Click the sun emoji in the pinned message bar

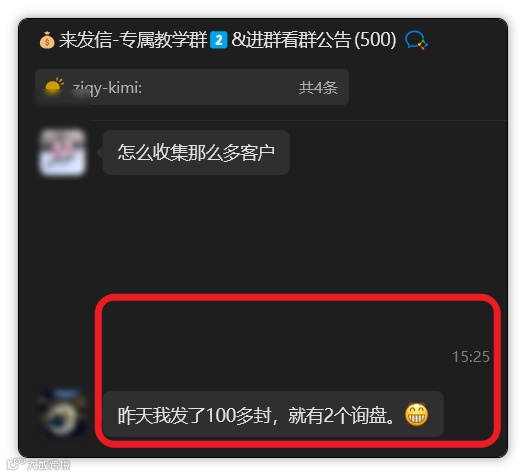54,87
